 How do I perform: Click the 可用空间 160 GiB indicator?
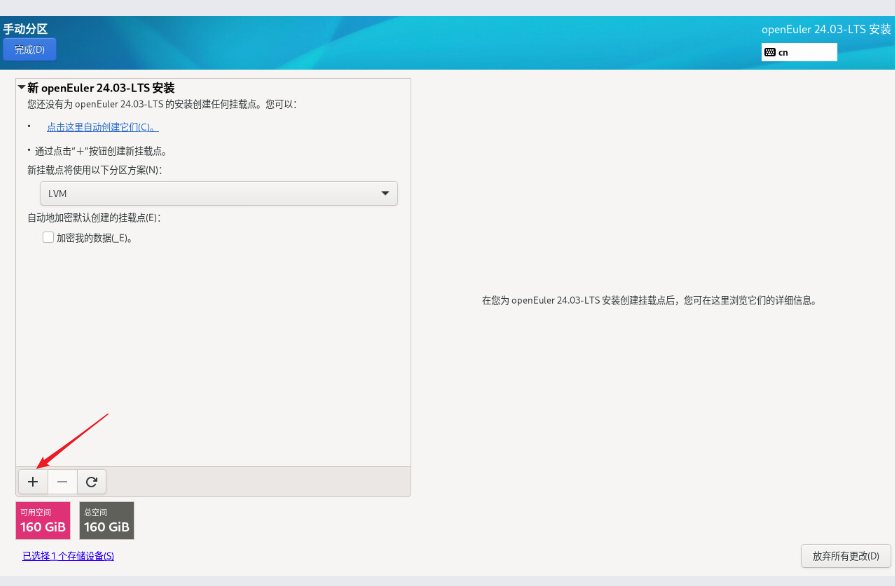click(x=43, y=520)
